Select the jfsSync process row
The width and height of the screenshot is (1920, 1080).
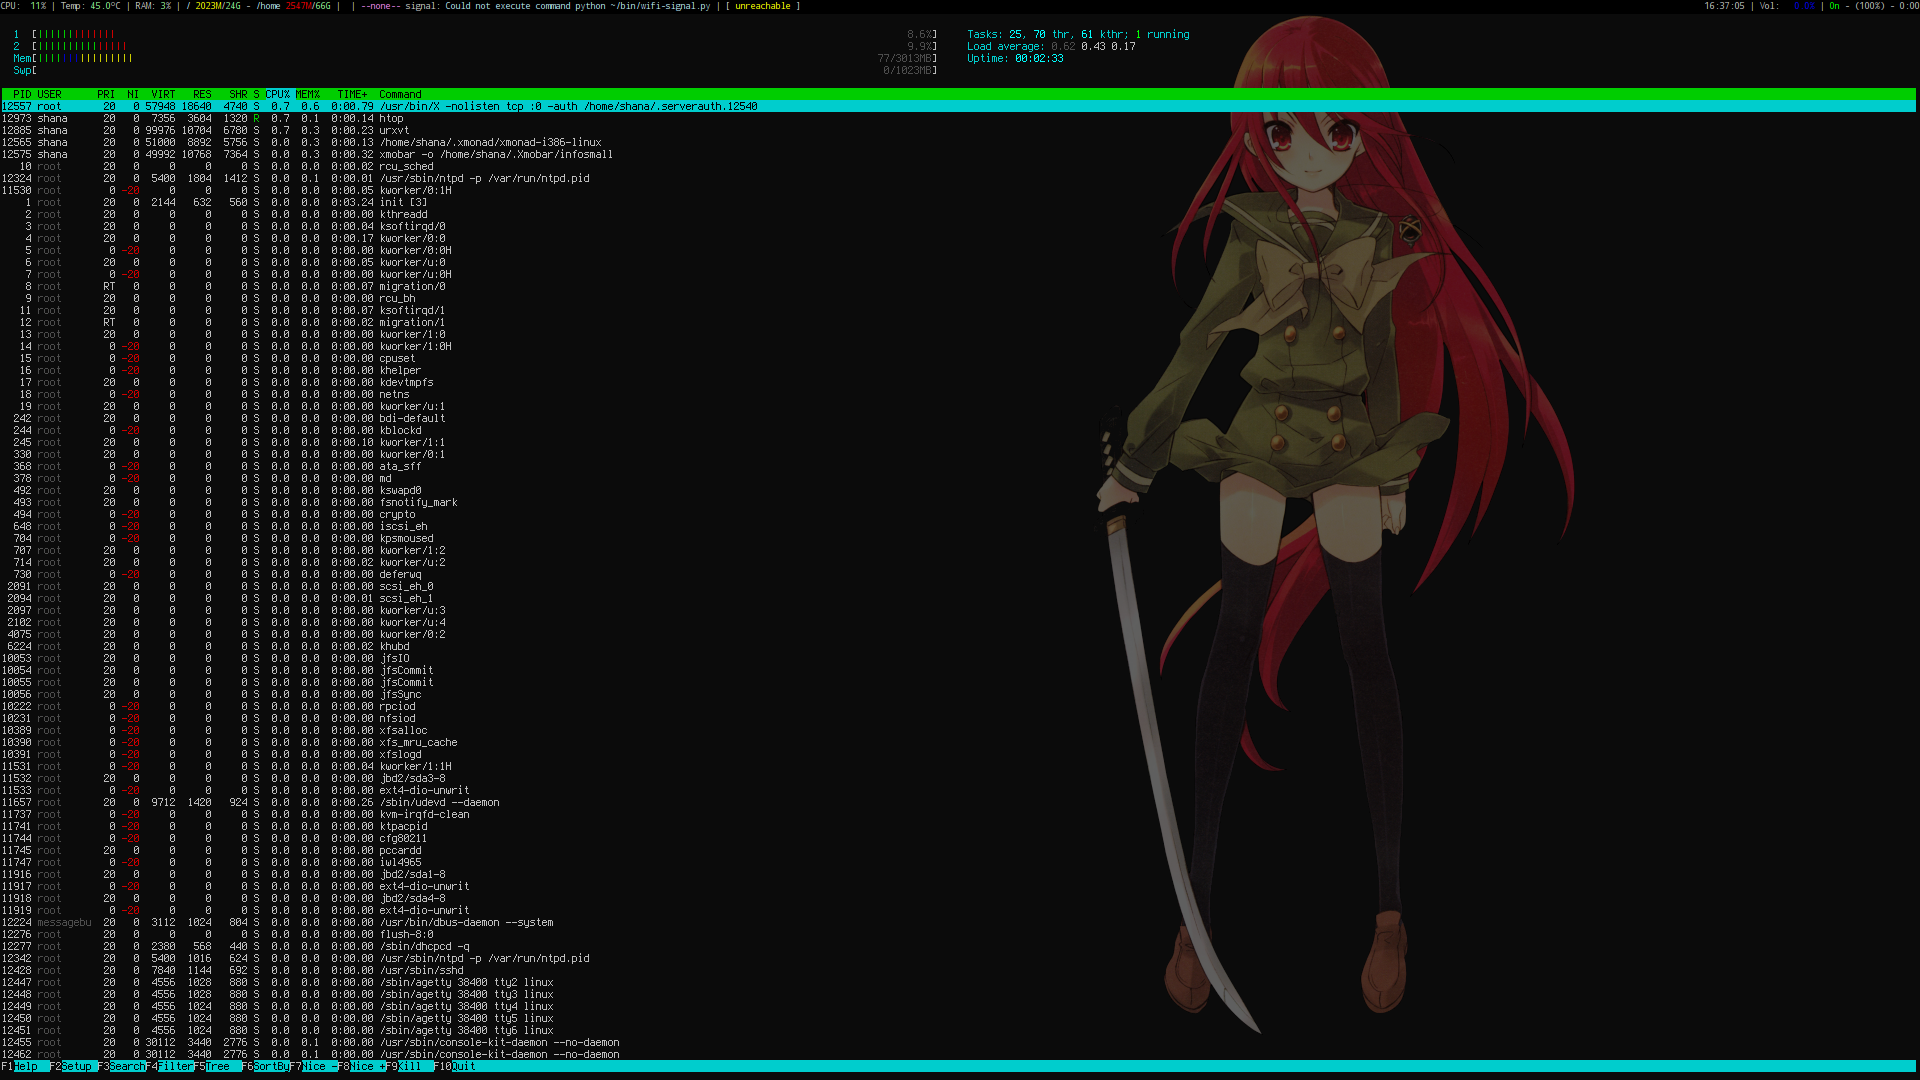click(x=958, y=694)
